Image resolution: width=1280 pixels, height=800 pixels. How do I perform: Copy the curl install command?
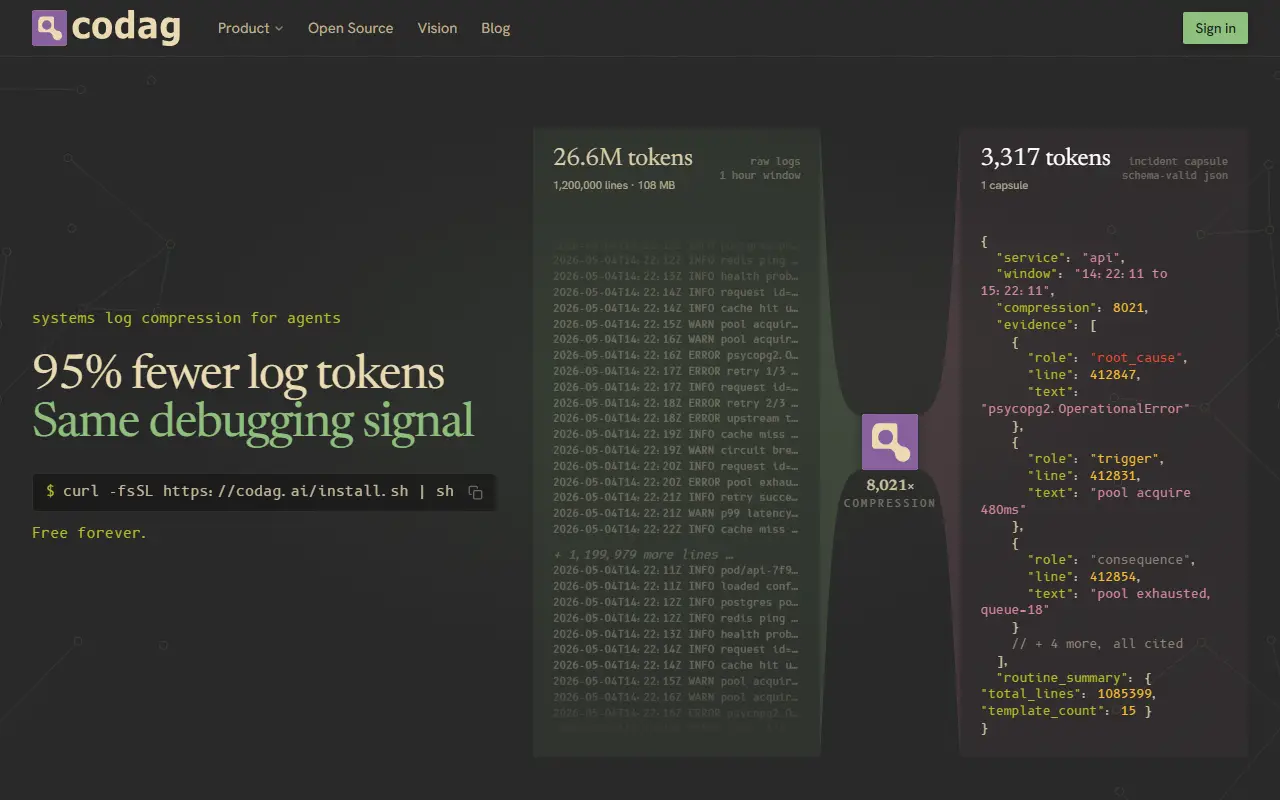point(476,492)
